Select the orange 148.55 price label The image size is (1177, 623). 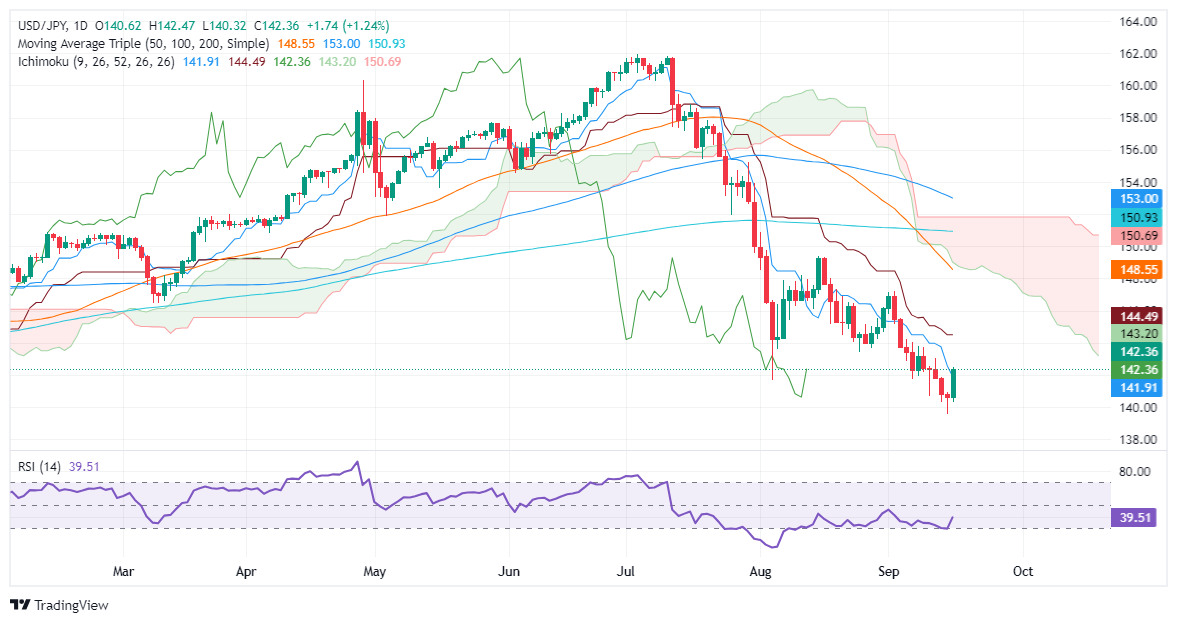(1136, 269)
